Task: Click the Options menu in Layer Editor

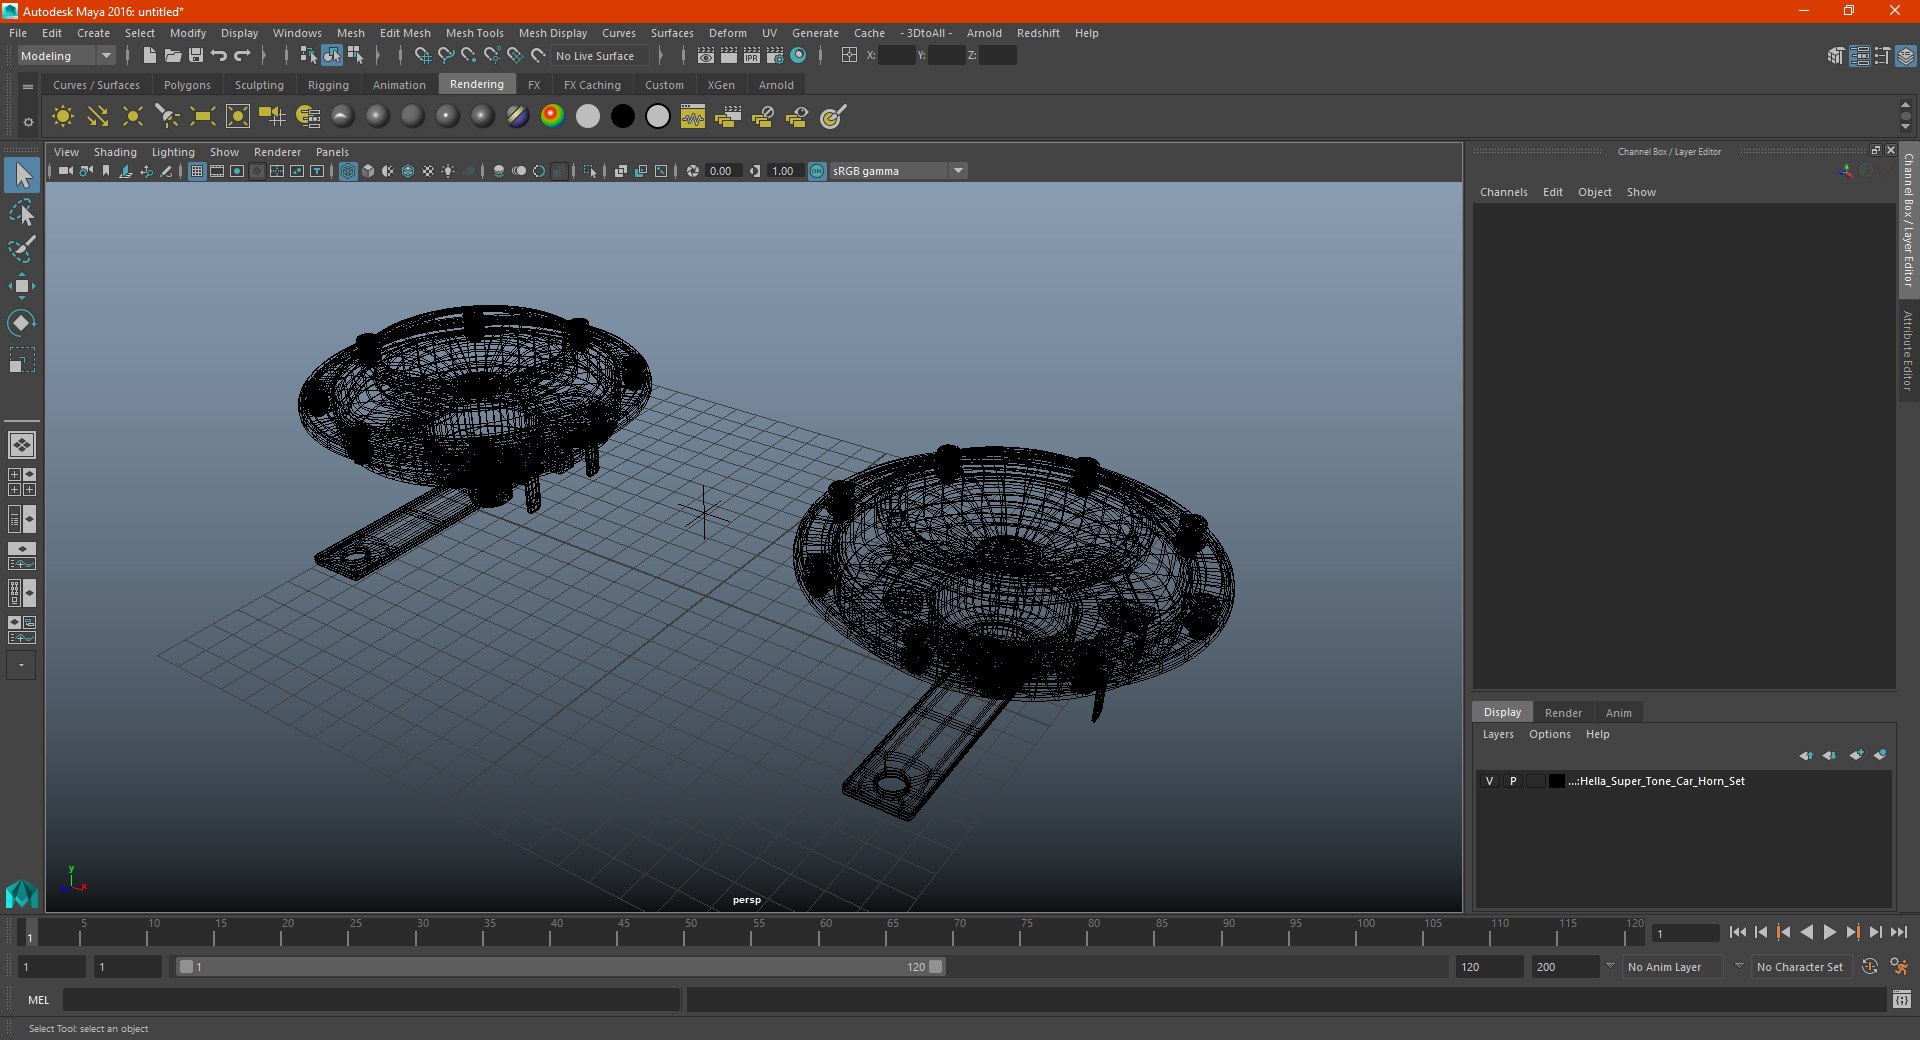Action: (x=1549, y=734)
